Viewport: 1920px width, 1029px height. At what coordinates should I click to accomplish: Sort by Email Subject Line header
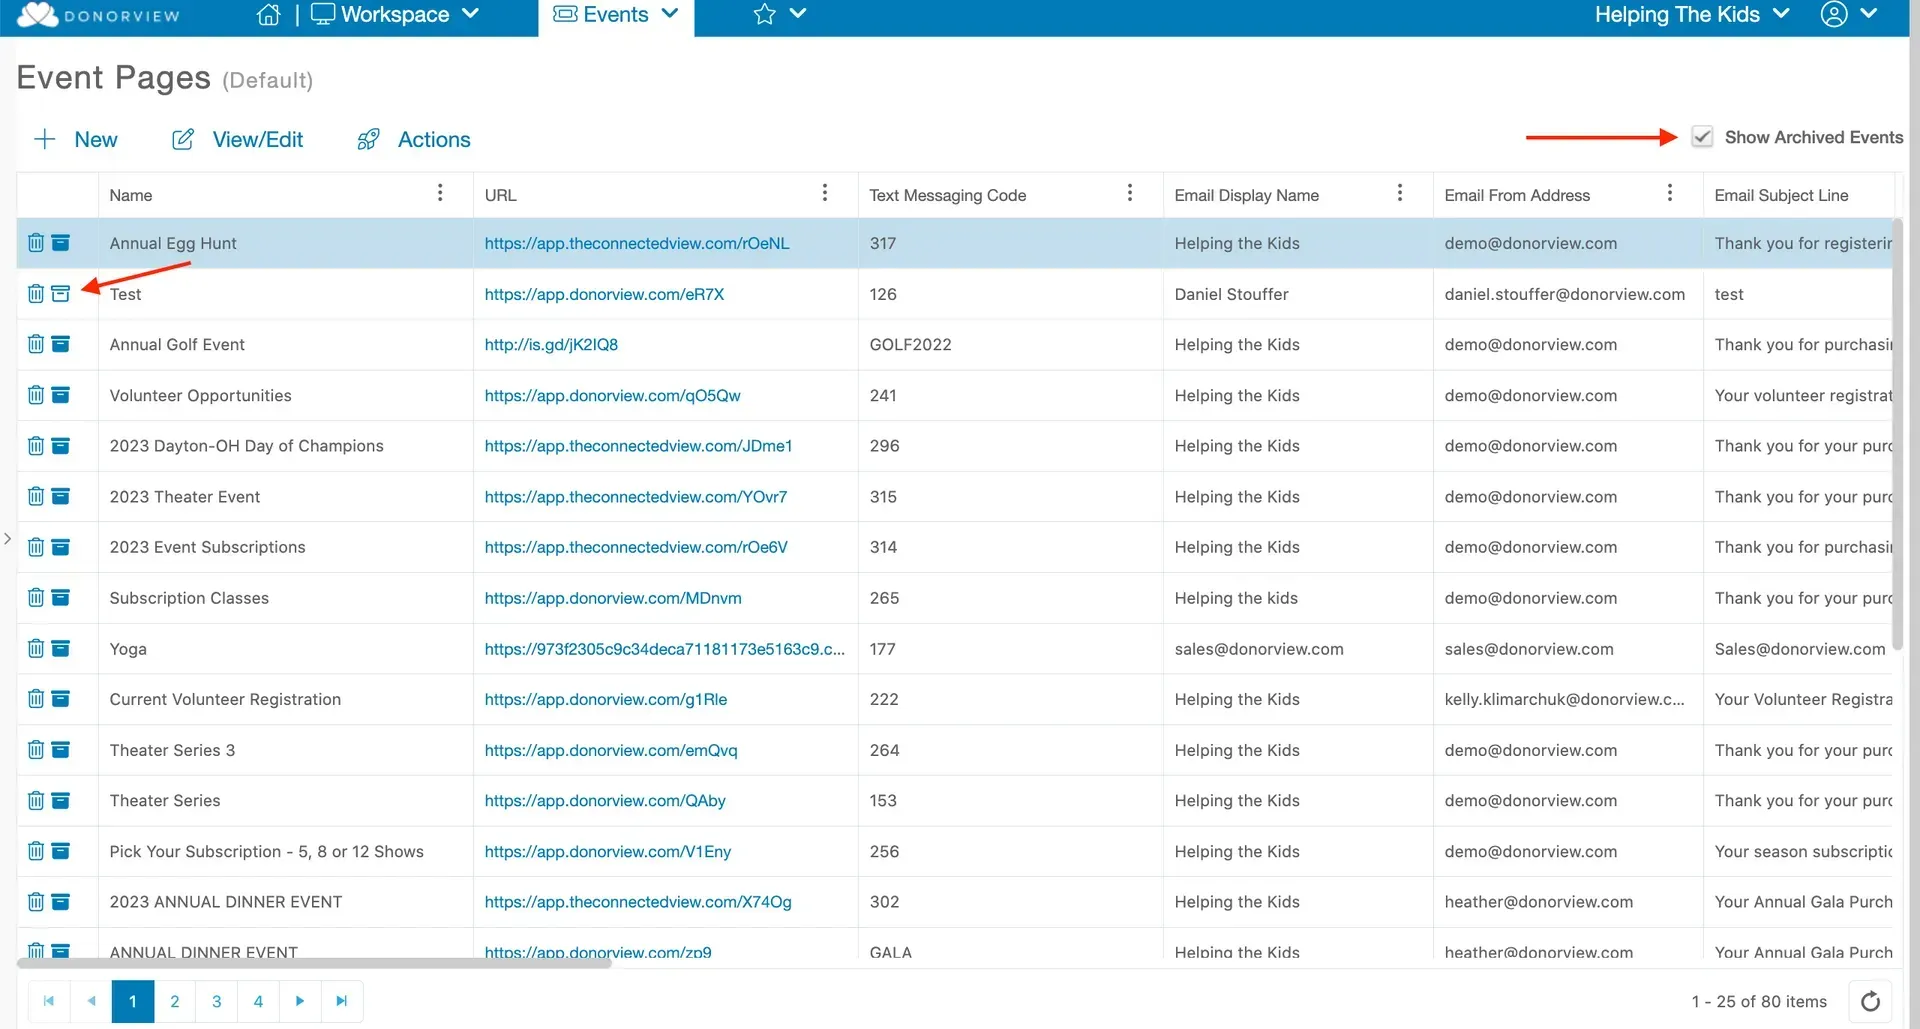[x=1781, y=195]
